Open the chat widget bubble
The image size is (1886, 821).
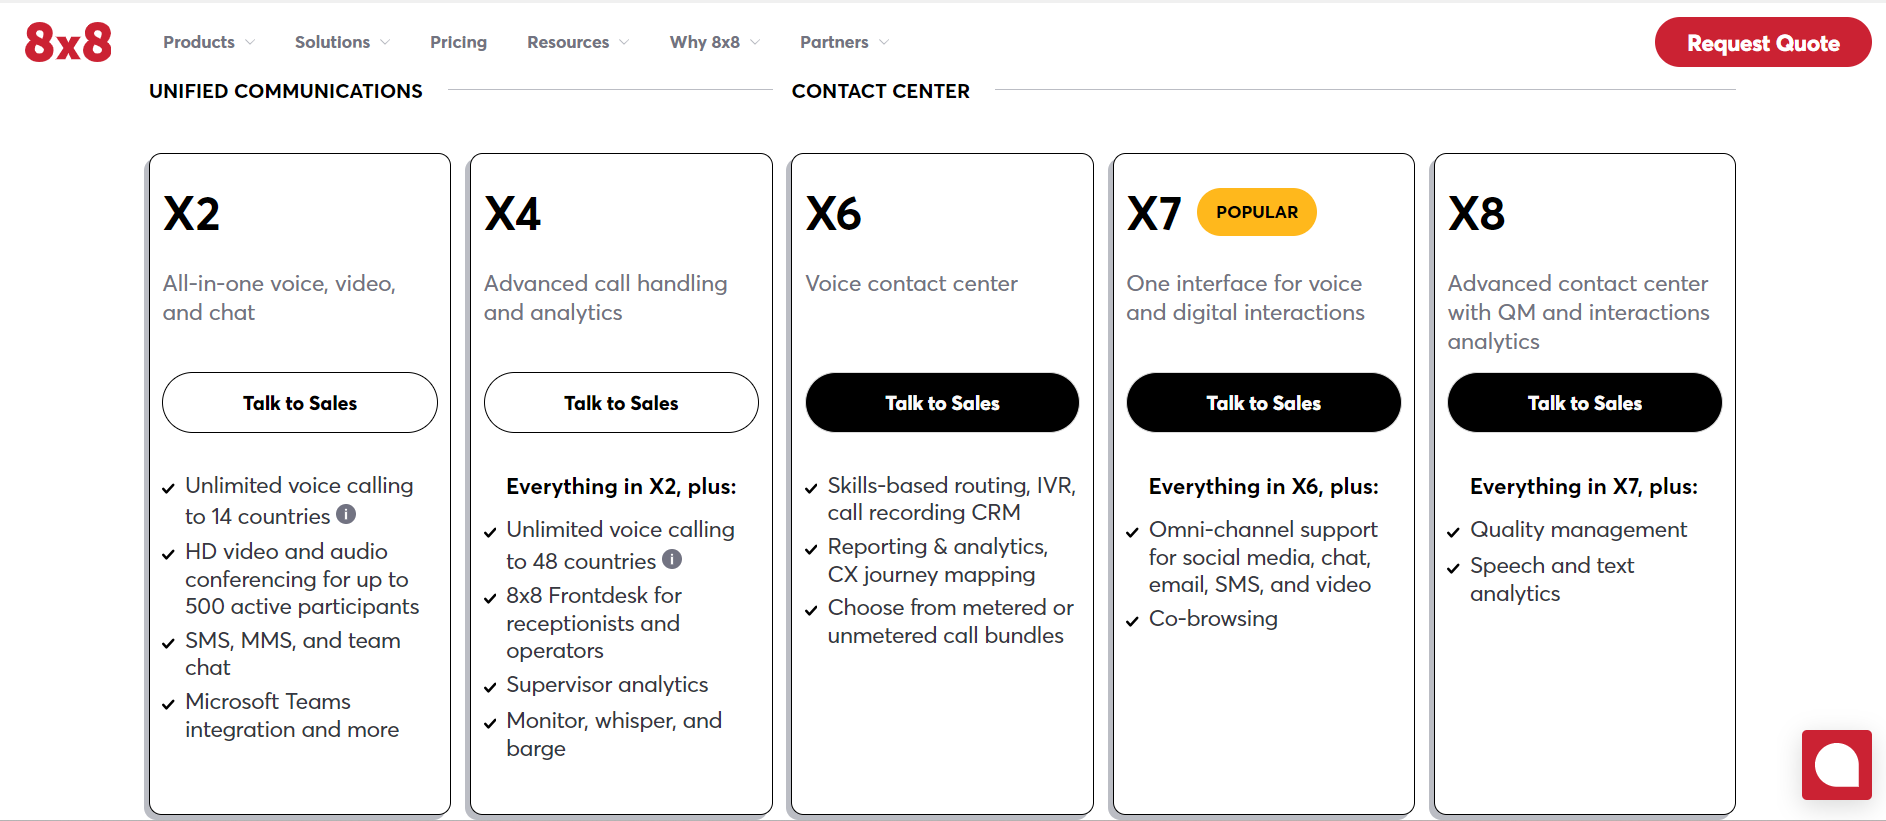[x=1836, y=765]
